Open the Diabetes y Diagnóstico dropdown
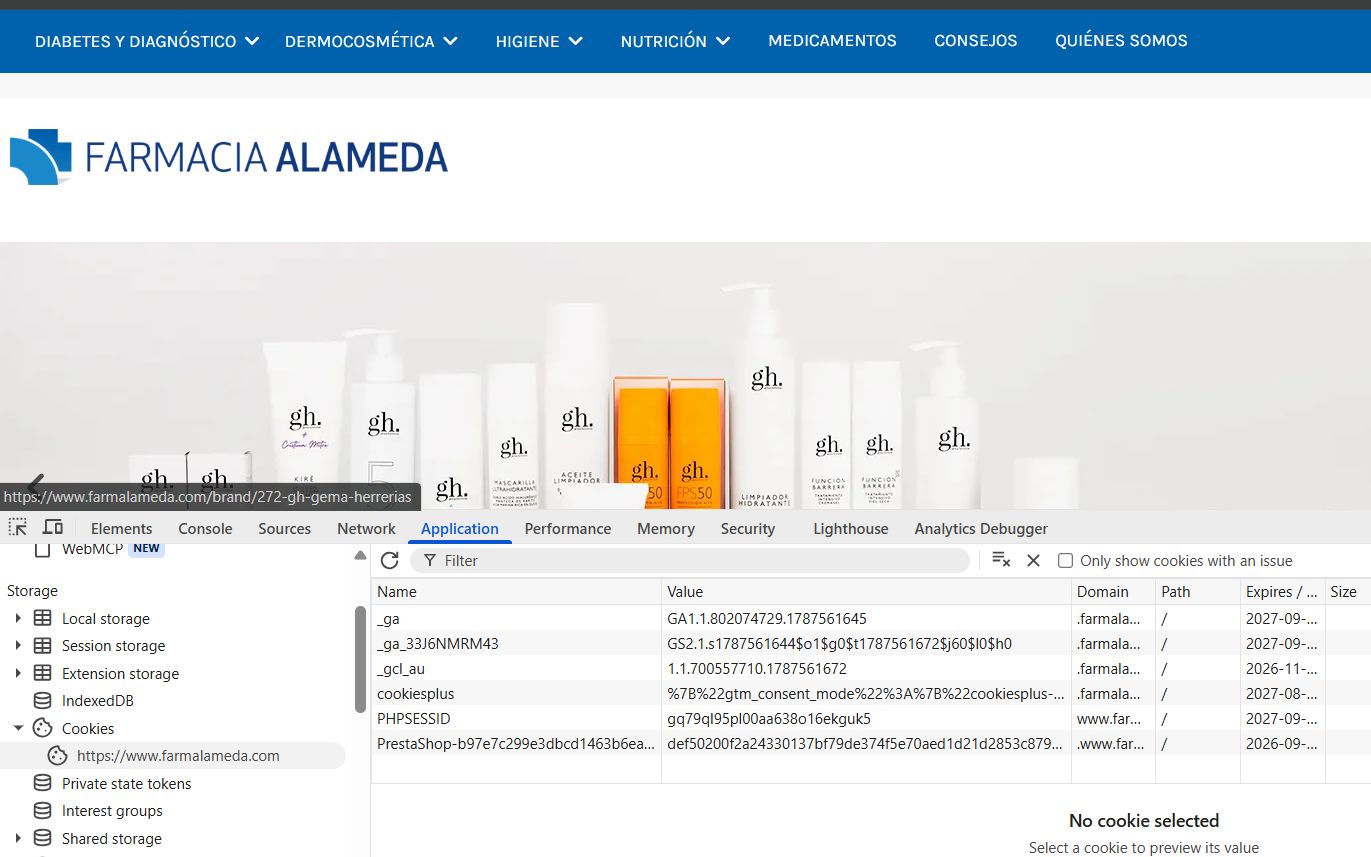 pos(147,41)
